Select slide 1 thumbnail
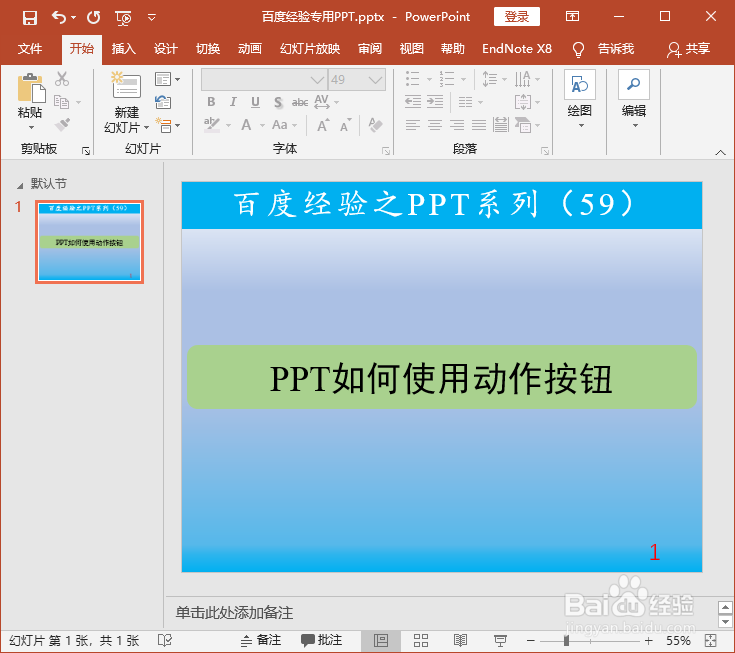 click(x=89, y=242)
